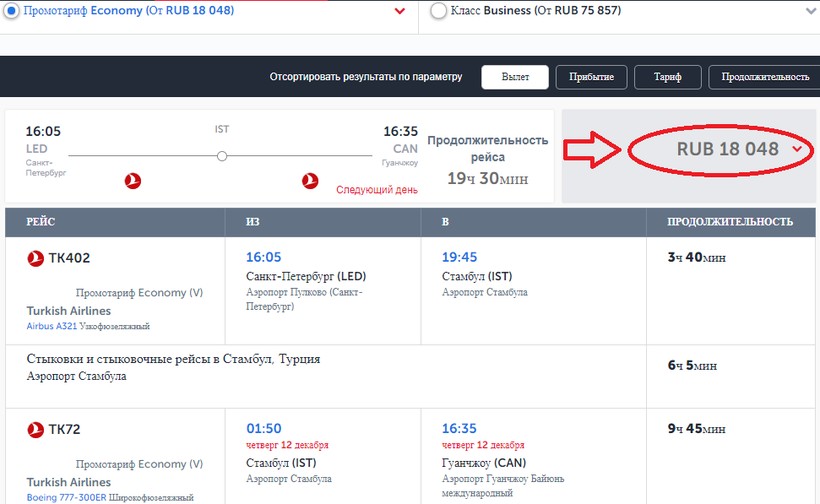Sort results by Продолжительность
The width and height of the screenshot is (820, 504).
click(764, 77)
